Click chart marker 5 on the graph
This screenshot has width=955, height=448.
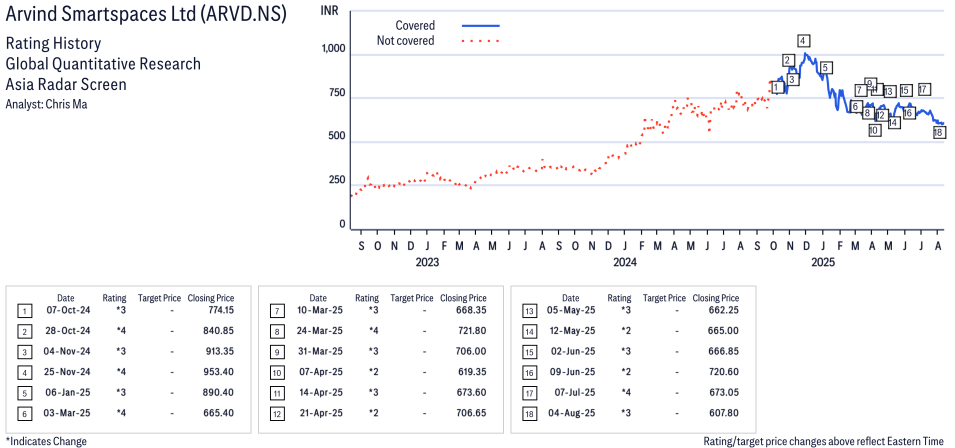(x=826, y=68)
